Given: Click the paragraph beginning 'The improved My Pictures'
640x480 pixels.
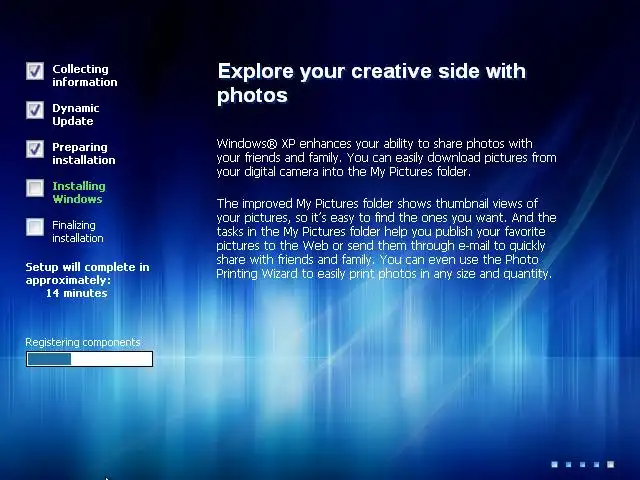Looking at the screenshot, I should (387, 238).
